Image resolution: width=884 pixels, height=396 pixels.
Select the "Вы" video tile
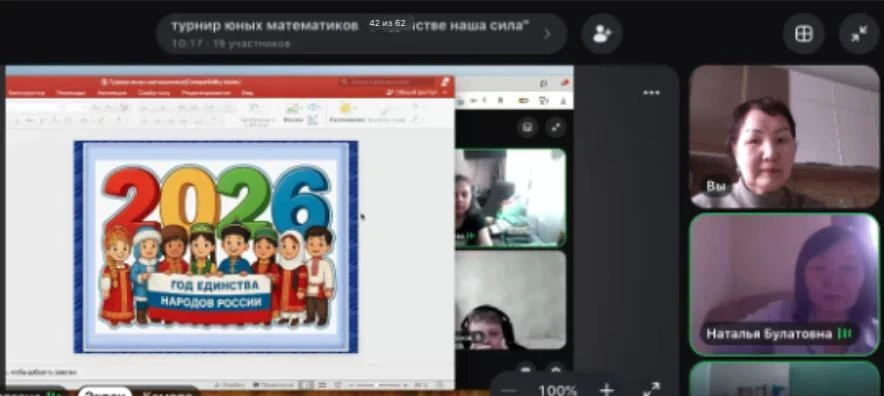tap(784, 137)
